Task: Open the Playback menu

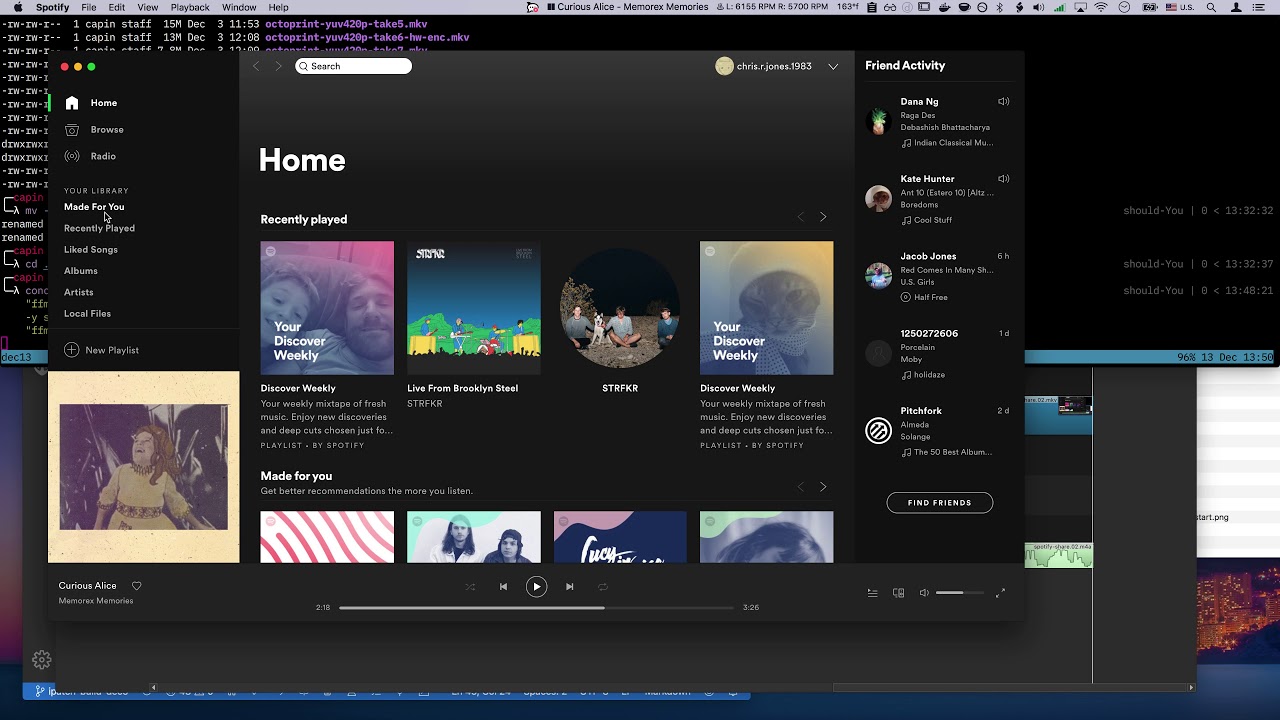Action: 190,7
